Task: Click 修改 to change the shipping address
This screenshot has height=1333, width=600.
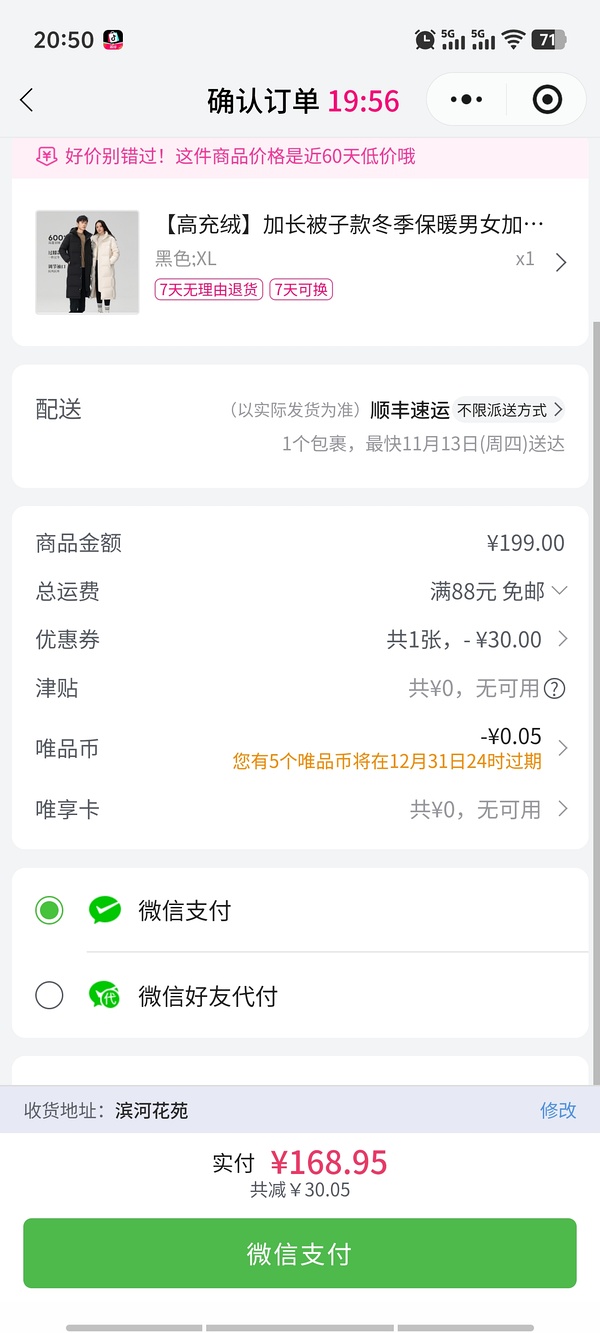Action: click(x=558, y=1110)
